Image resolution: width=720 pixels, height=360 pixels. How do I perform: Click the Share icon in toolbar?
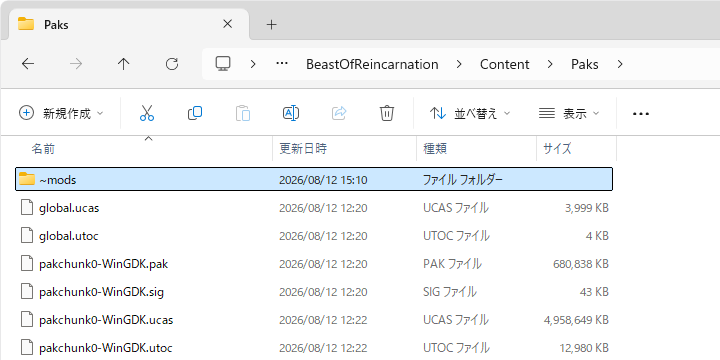339,113
